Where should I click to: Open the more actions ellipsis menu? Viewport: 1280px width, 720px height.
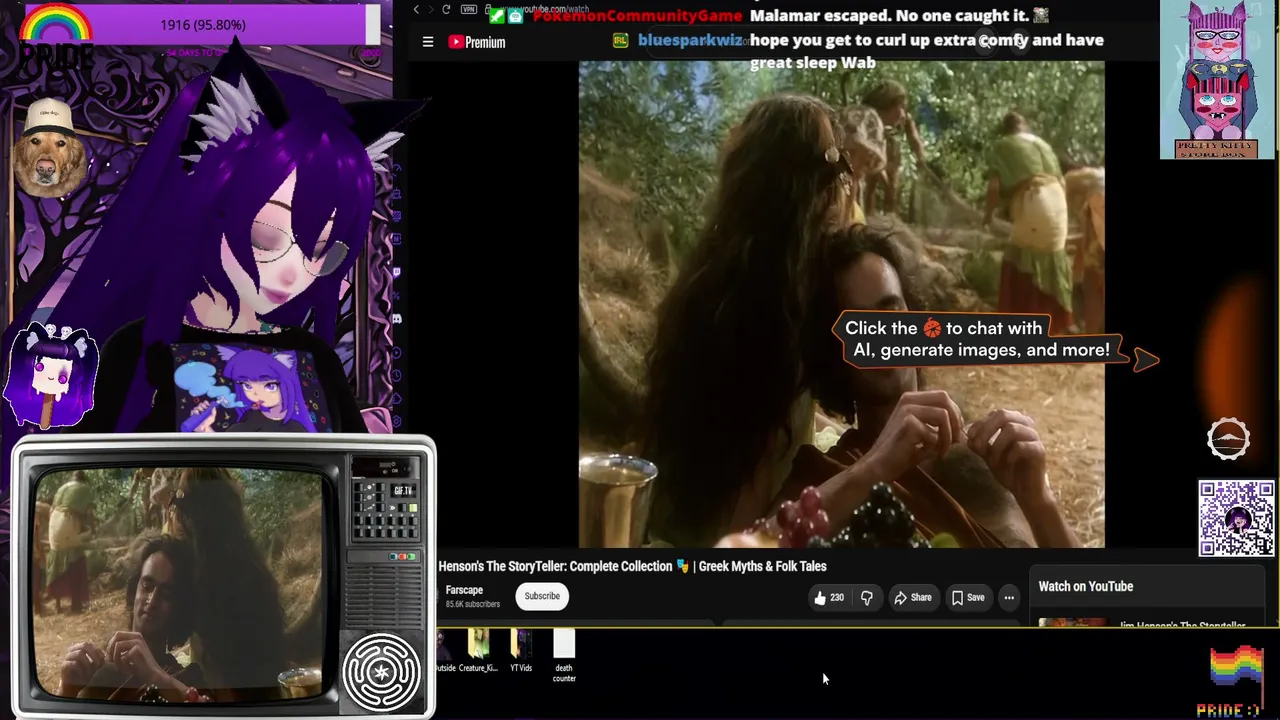1009,598
